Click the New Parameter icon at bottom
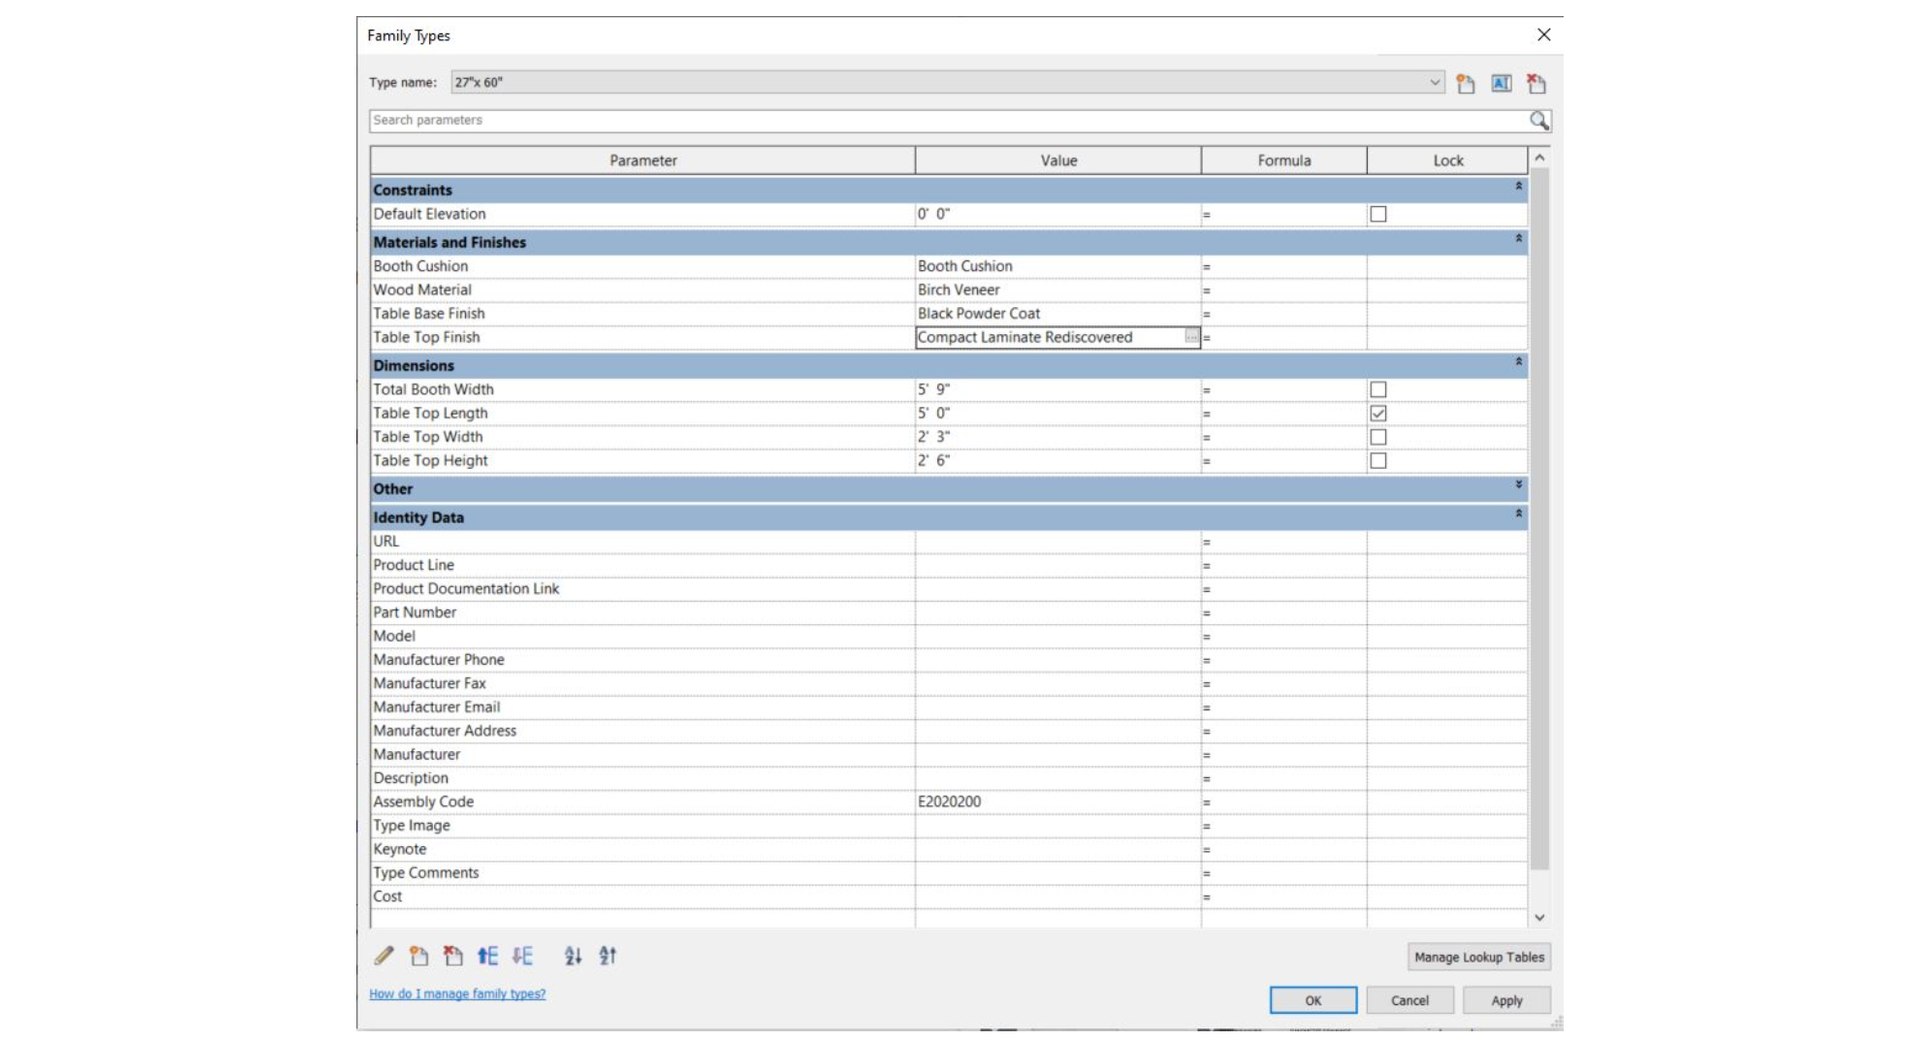The image size is (1920, 1047). click(x=419, y=956)
